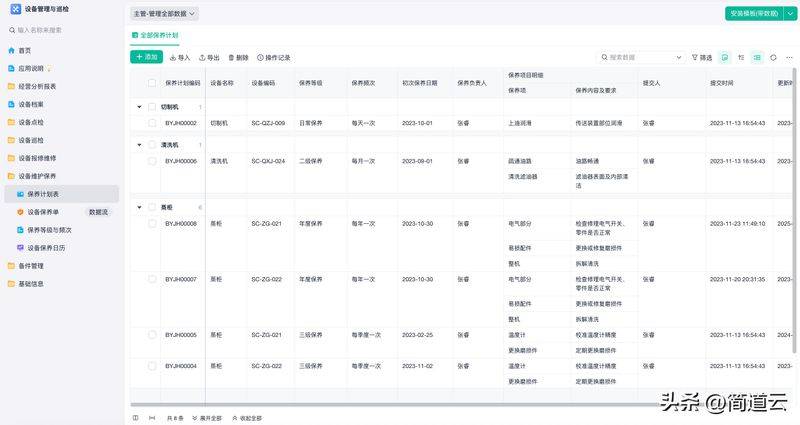Open 操作记录 operation history
The height and width of the screenshot is (425, 800).
(273, 58)
